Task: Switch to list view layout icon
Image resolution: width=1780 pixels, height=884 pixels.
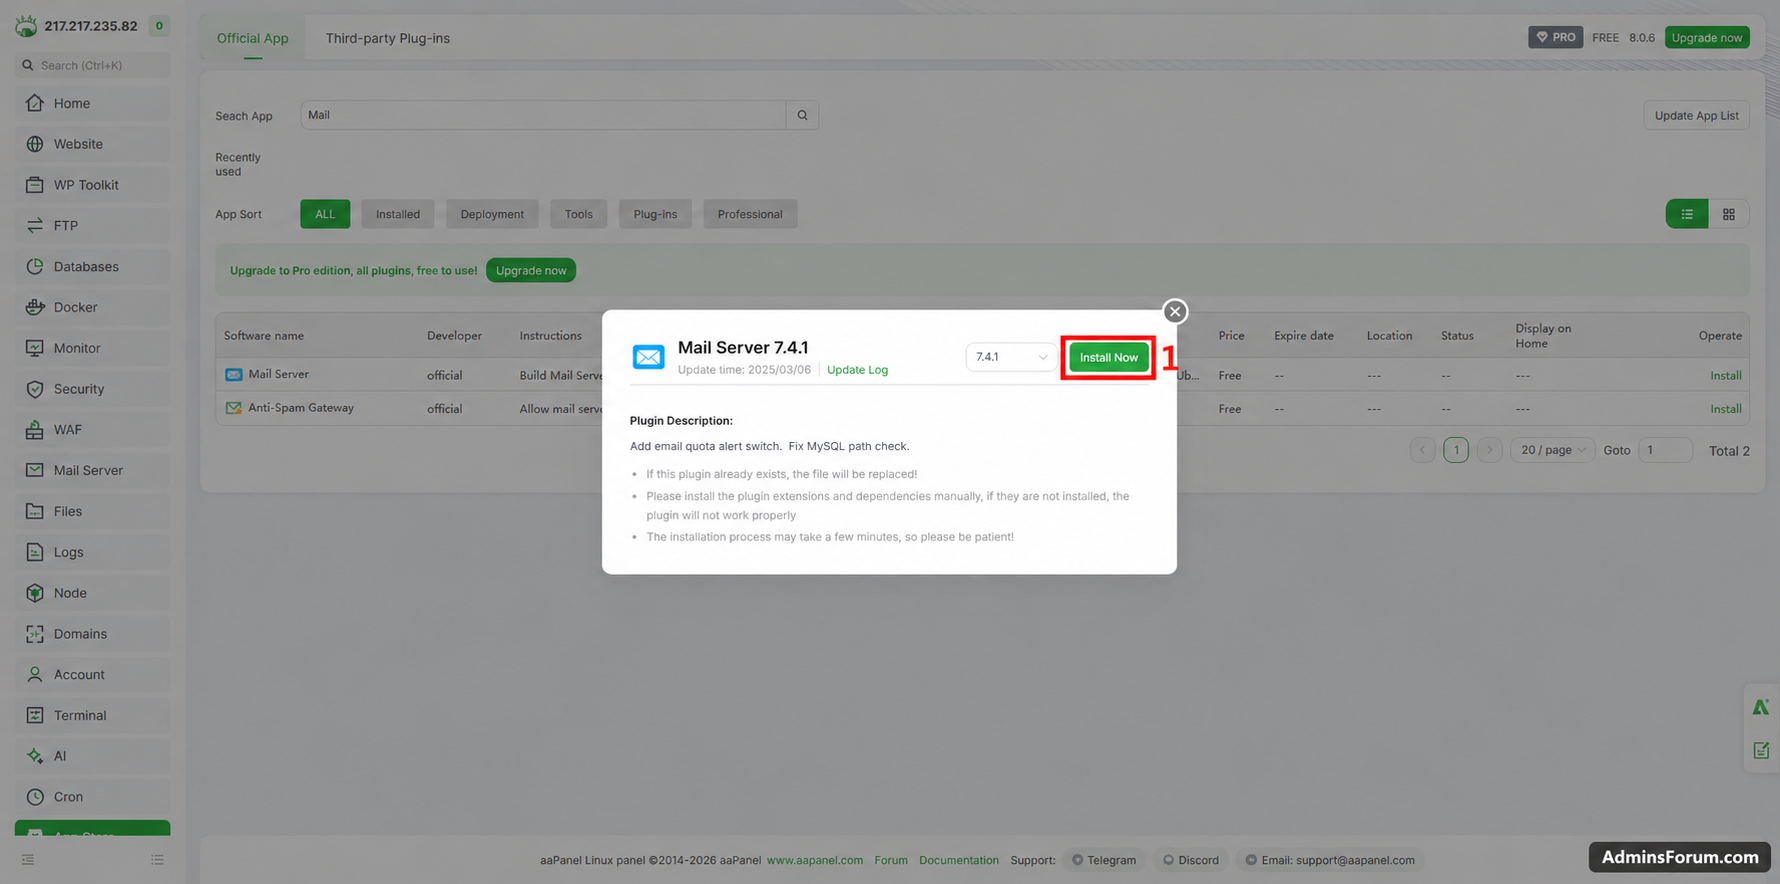Action: 1686,214
